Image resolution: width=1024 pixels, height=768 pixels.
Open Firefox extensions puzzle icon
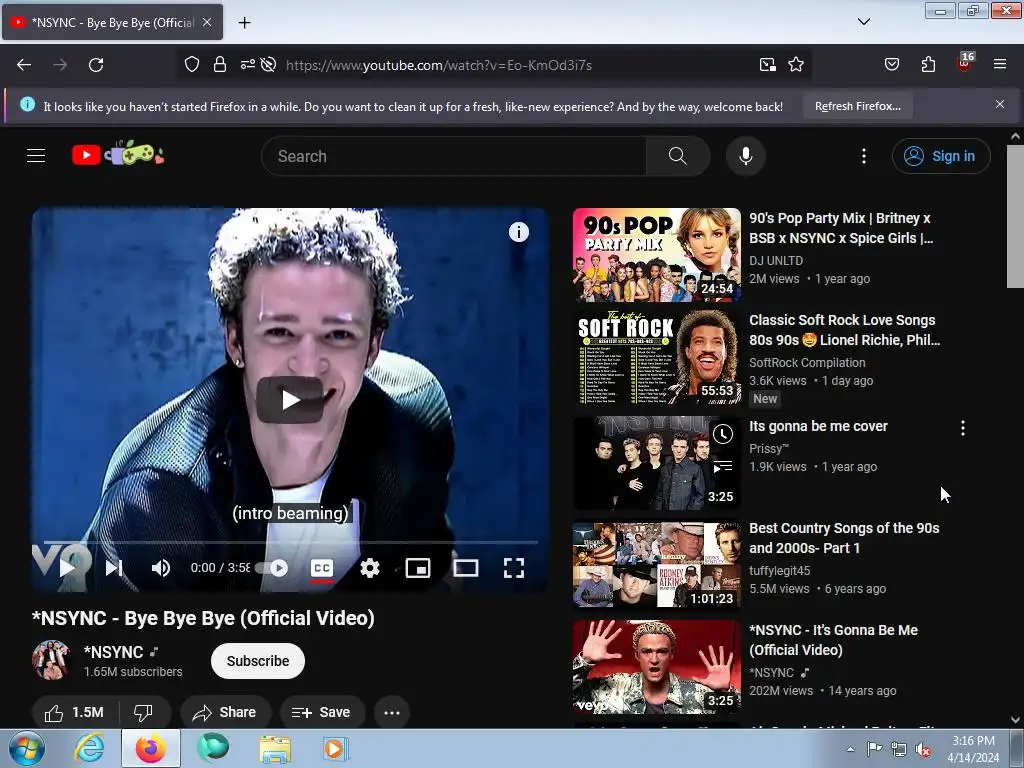pos(928,64)
